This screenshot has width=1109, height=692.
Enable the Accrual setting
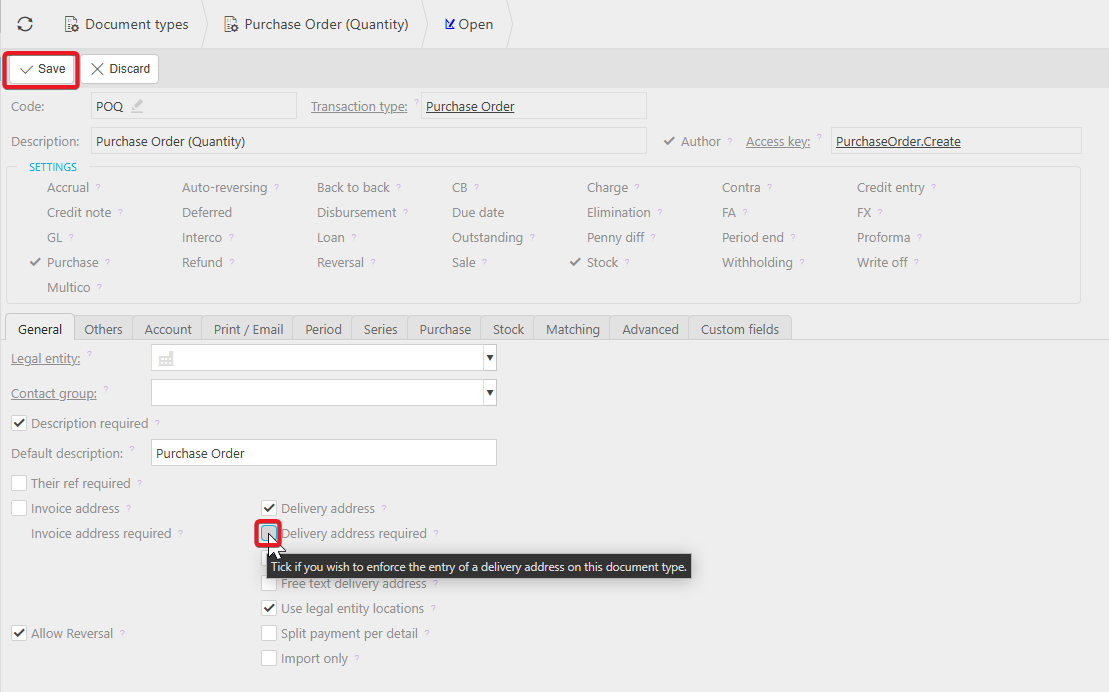[x=67, y=188]
